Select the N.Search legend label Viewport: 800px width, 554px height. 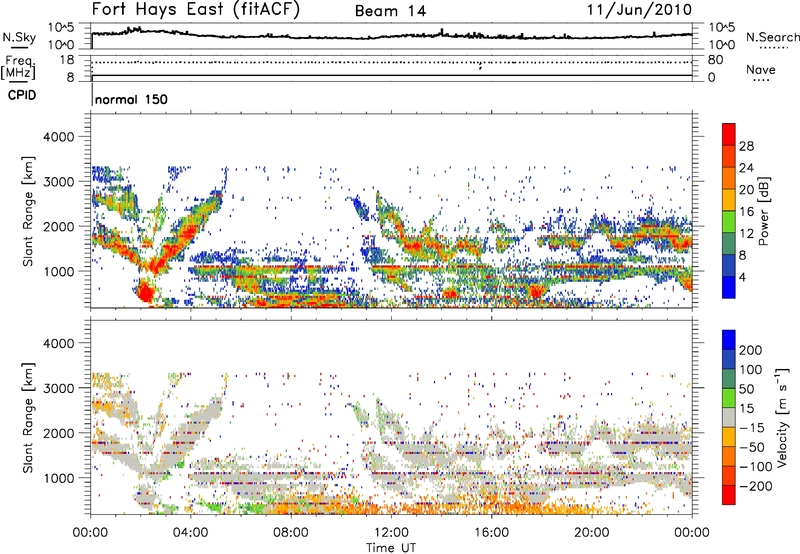pyautogui.click(x=772, y=37)
